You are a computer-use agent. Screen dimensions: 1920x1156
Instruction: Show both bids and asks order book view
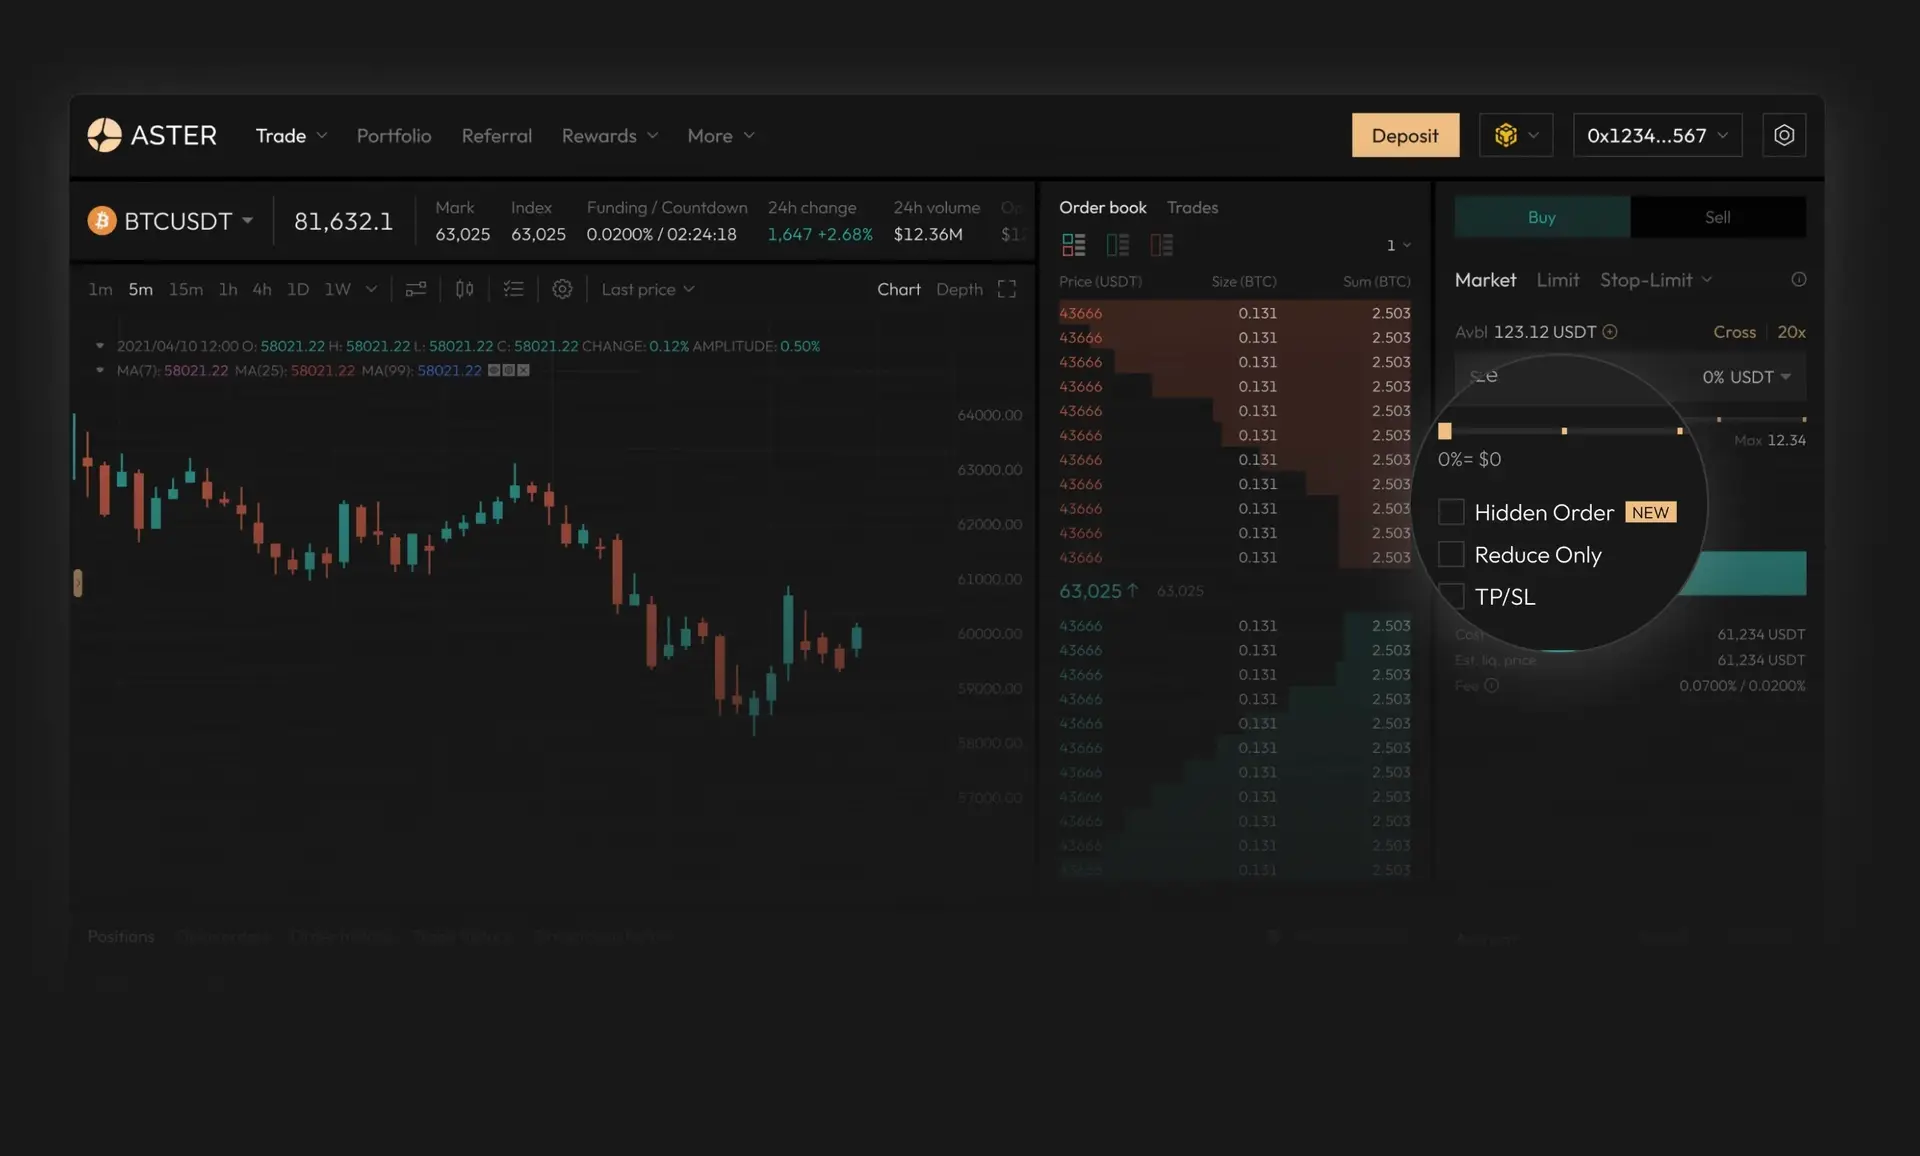tap(1074, 245)
